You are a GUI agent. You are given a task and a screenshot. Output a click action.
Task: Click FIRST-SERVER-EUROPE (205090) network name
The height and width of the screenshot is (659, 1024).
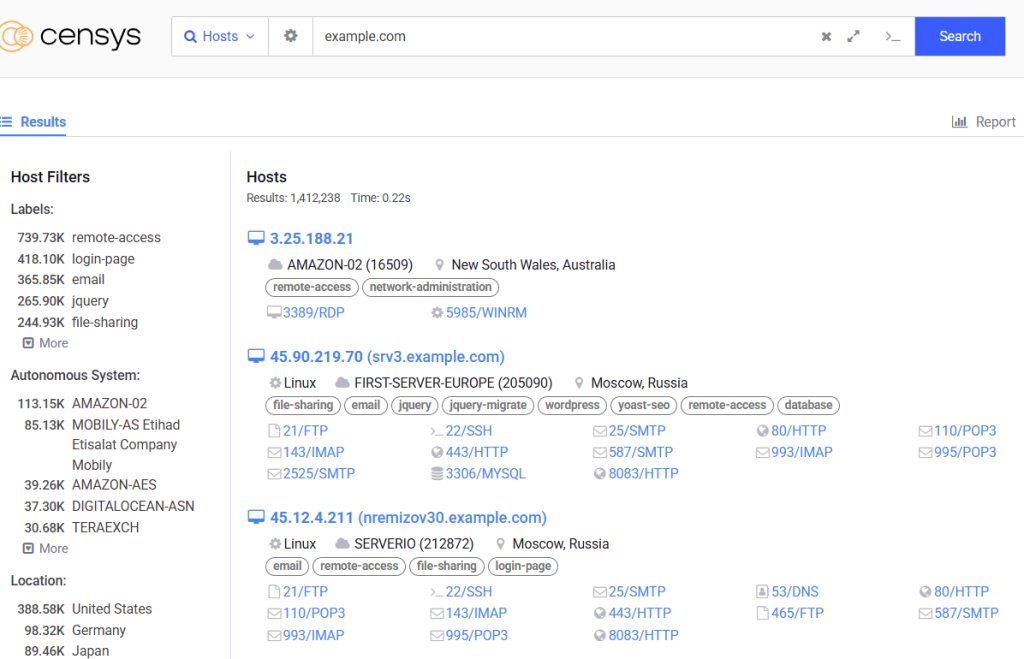click(x=453, y=383)
